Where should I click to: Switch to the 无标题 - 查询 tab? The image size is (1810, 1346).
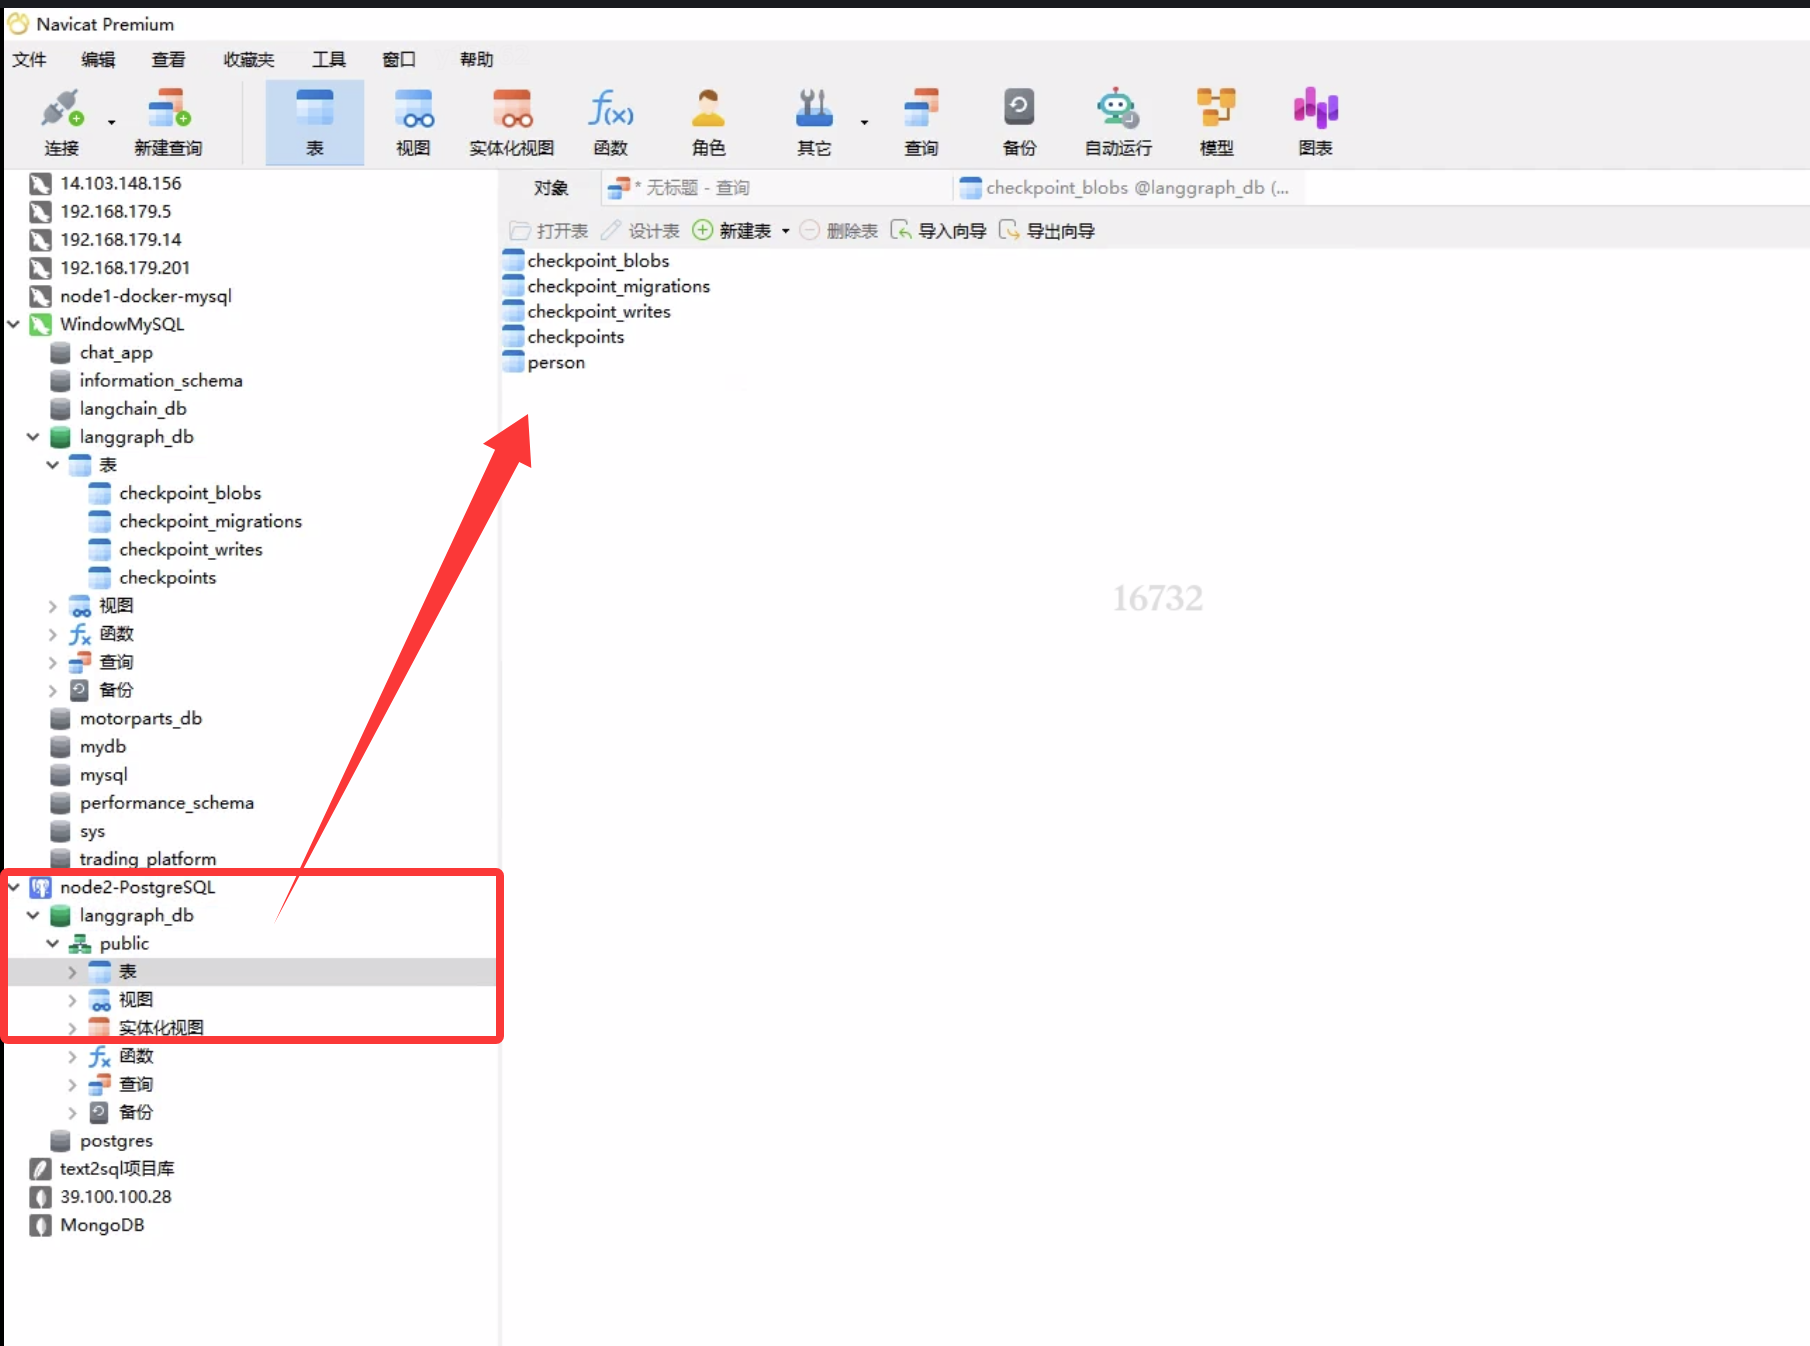pos(775,188)
